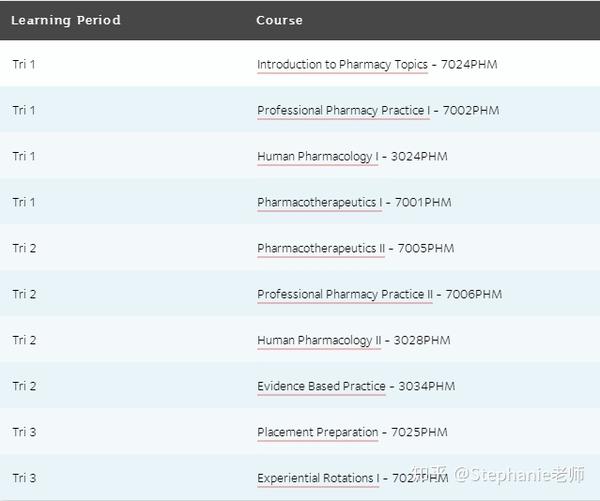The height and width of the screenshot is (501, 600).
Task: Open Placement Preparation course link
Action: point(318,432)
